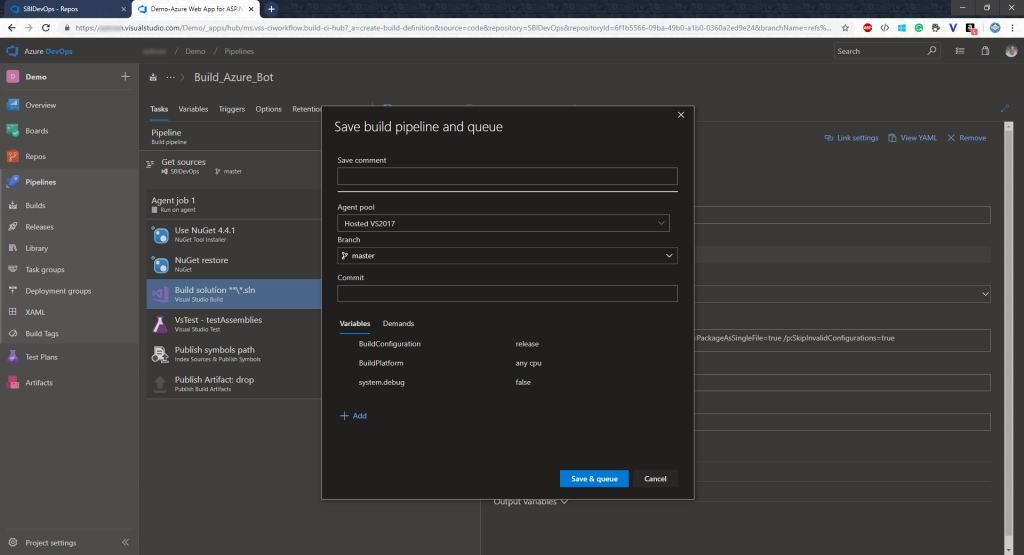Viewport: 1024px width, 555px height.
Task: Open Project settings gear
Action: 12,543
